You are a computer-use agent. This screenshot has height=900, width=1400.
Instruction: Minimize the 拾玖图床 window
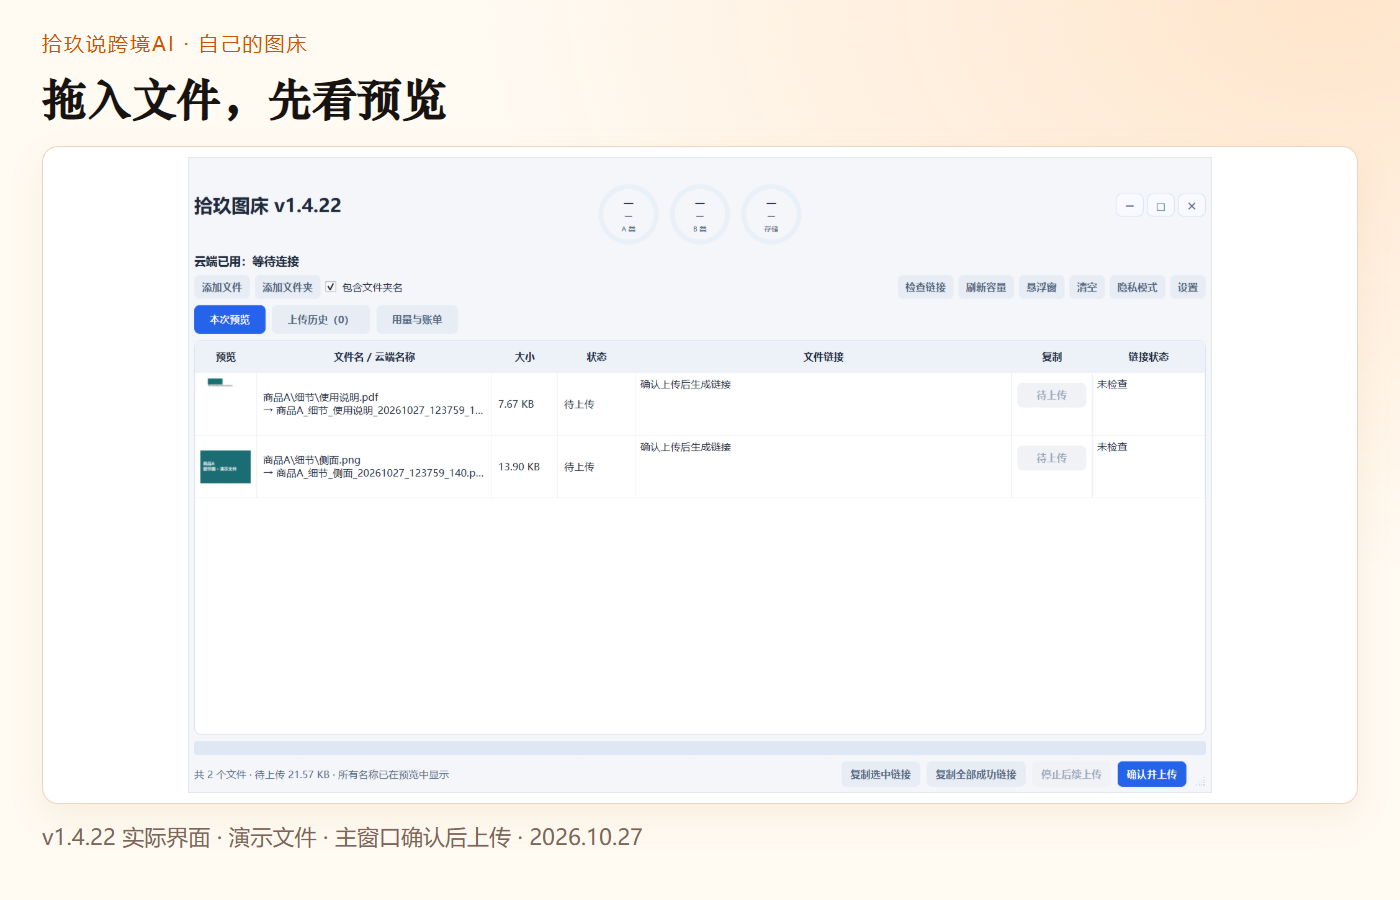[x=1129, y=206]
